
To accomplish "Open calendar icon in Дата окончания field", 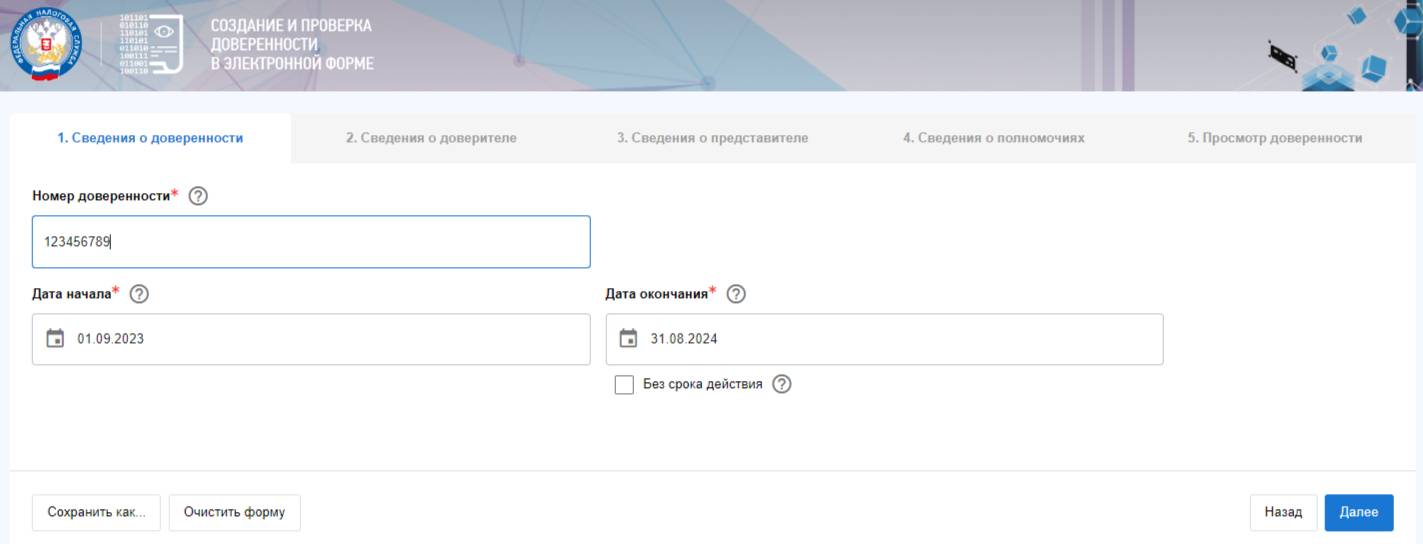I will click(x=629, y=338).
